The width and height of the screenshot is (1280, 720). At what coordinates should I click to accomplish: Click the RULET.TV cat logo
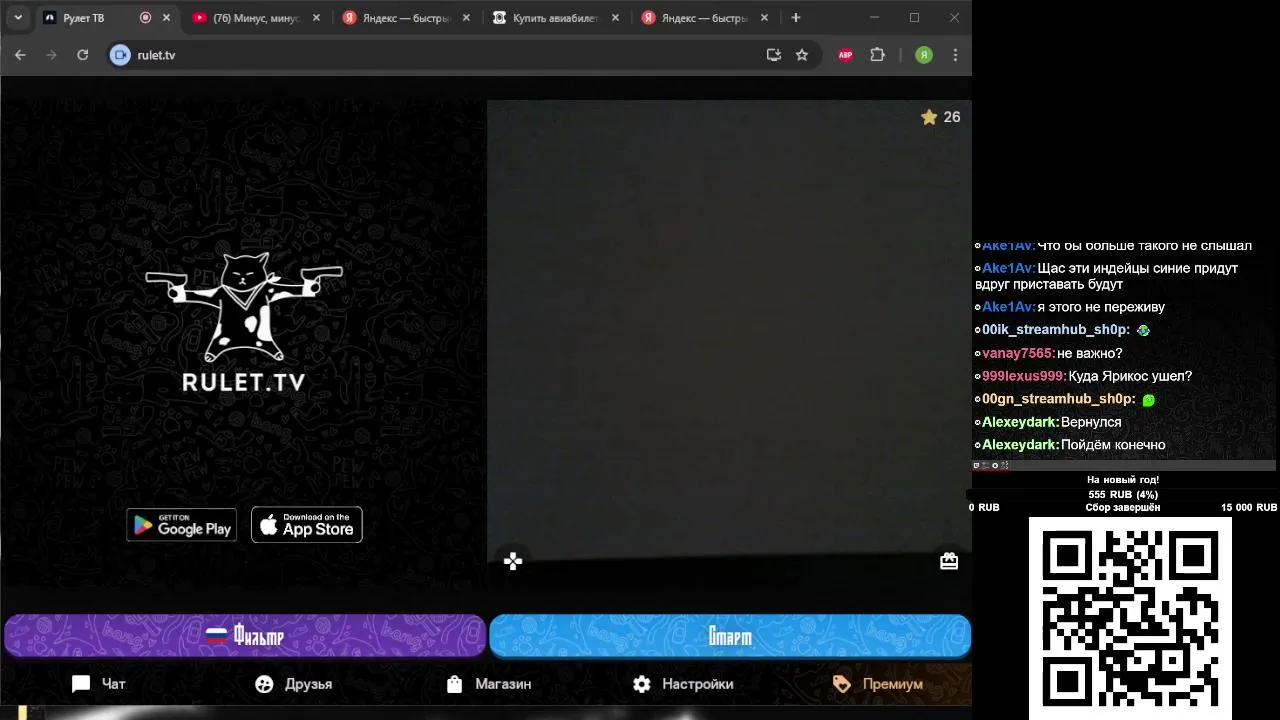pos(244,320)
